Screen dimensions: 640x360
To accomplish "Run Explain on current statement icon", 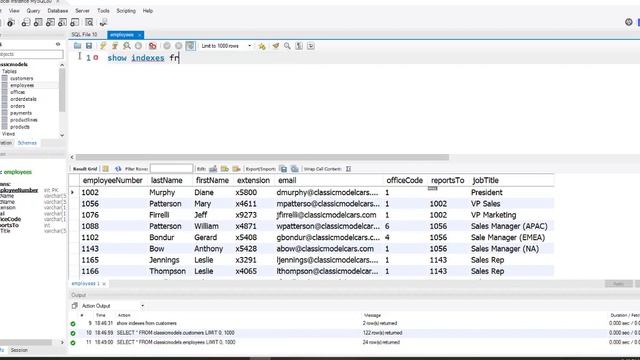I will [127, 46].
